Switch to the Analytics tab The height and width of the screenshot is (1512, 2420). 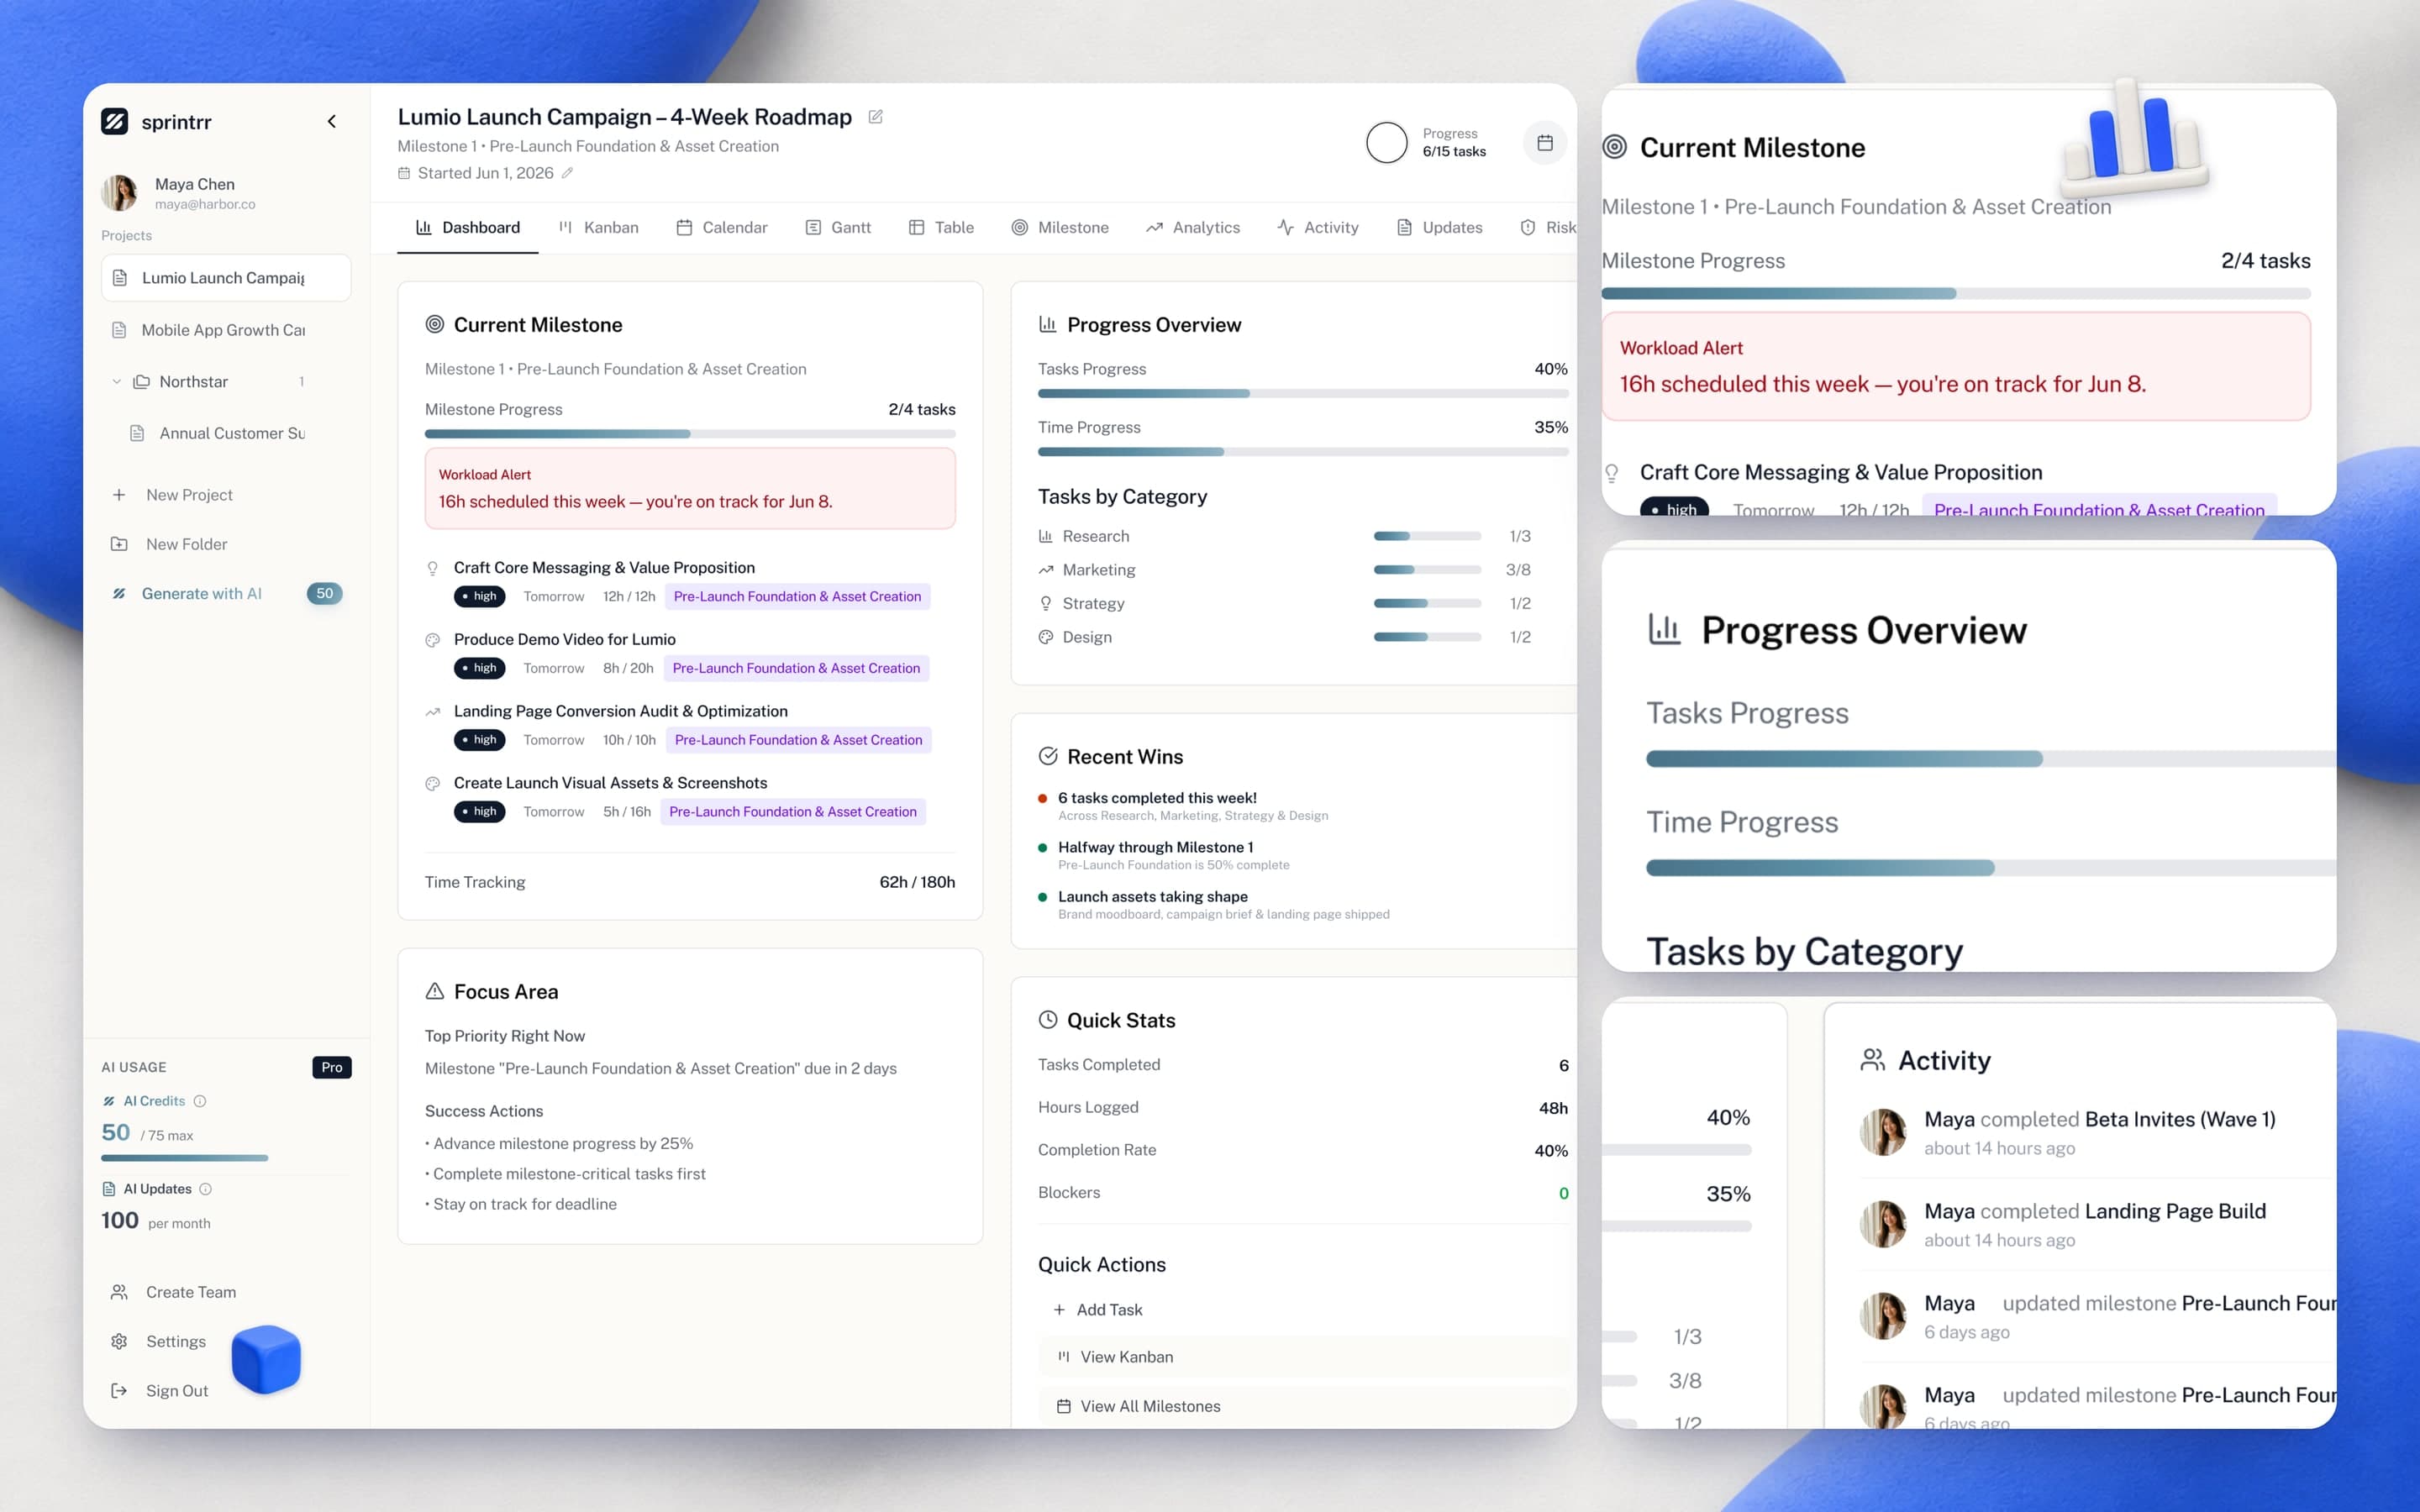pos(1193,227)
